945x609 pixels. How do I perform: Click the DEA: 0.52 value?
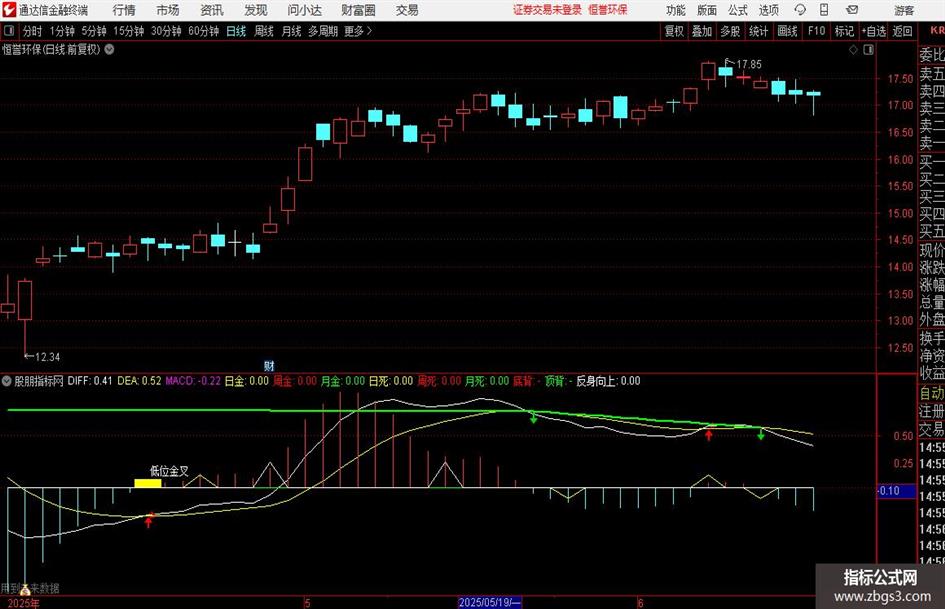pos(139,381)
